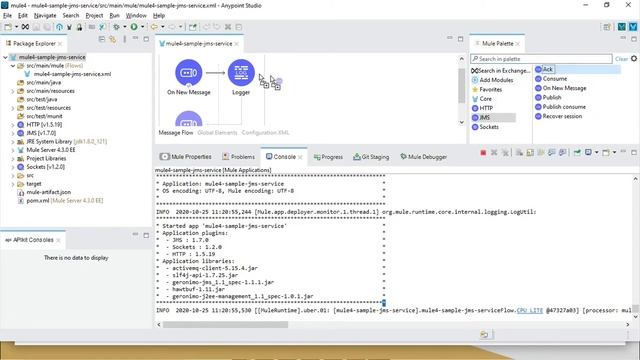Viewport: 640px width, 360px height.
Task: Open the Project menu
Action: tap(94, 16)
